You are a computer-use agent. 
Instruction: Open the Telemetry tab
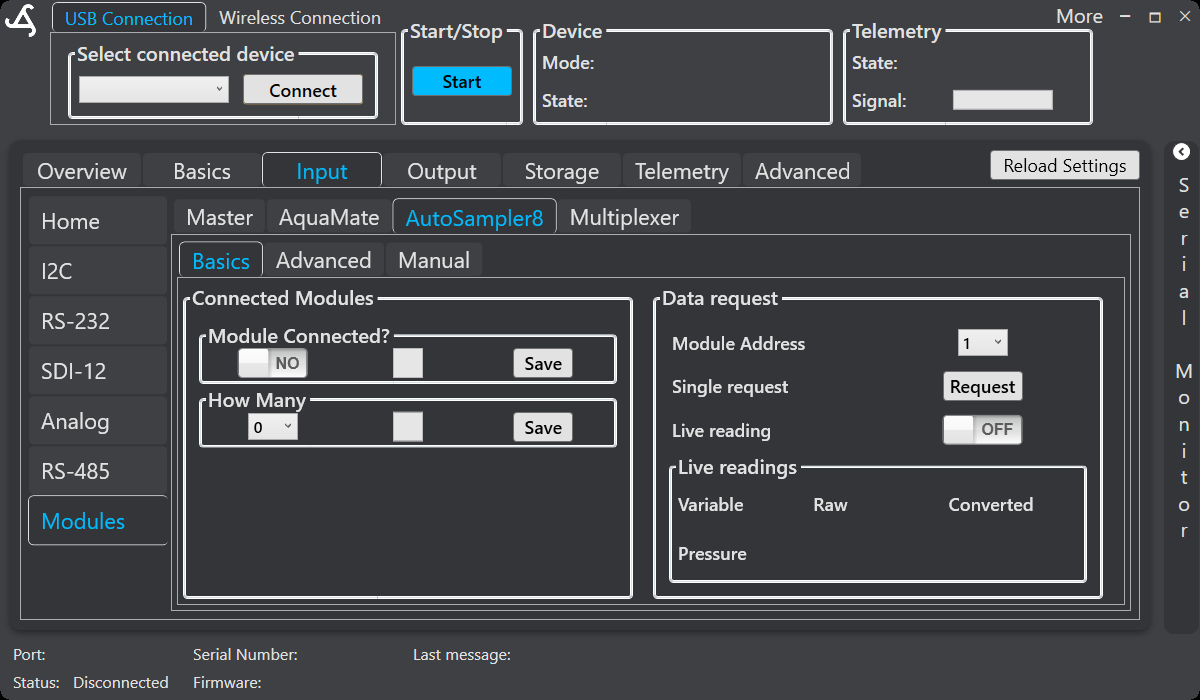pyautogui.click(x=682, y=171)
